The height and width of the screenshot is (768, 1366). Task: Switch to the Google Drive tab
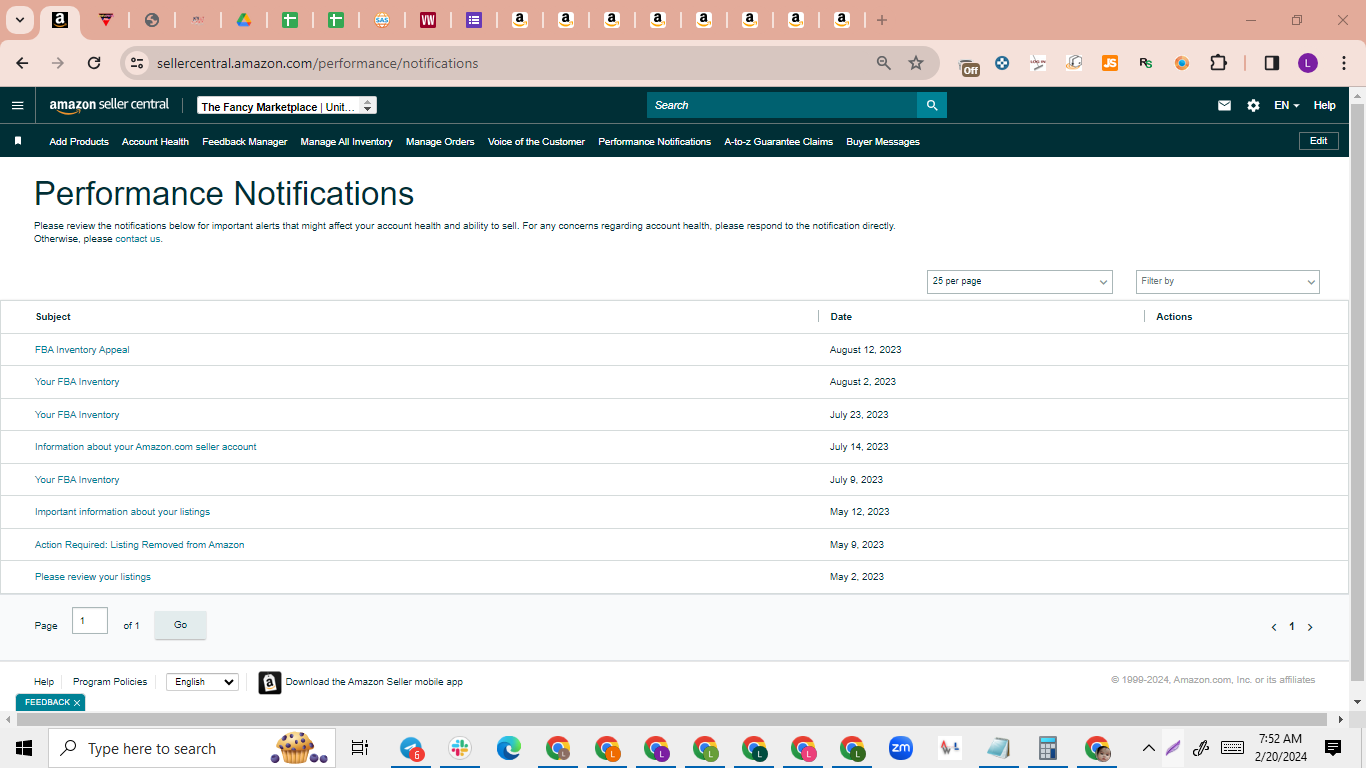243,20
